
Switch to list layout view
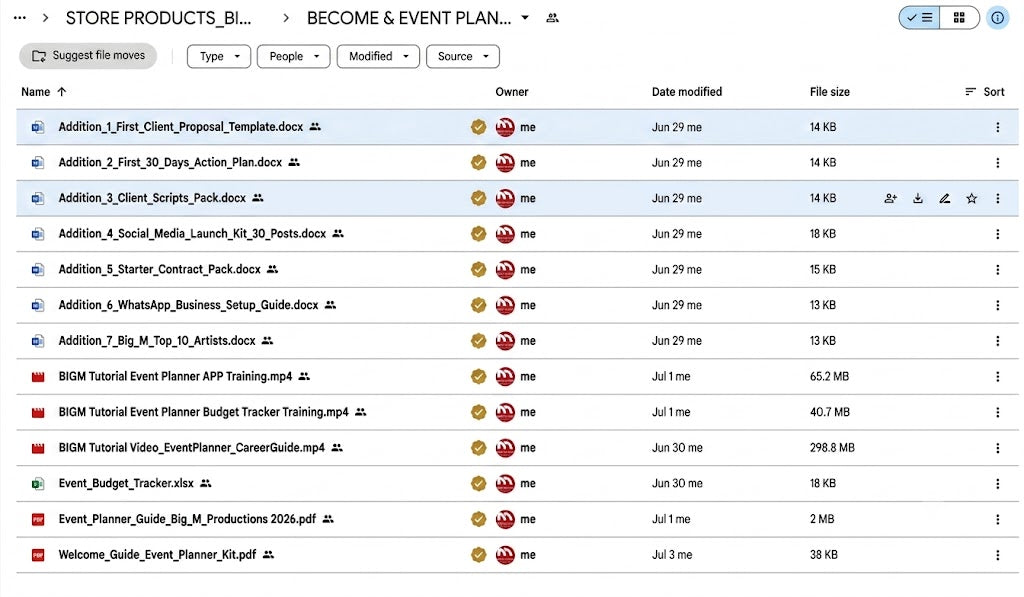coord(920,18)
